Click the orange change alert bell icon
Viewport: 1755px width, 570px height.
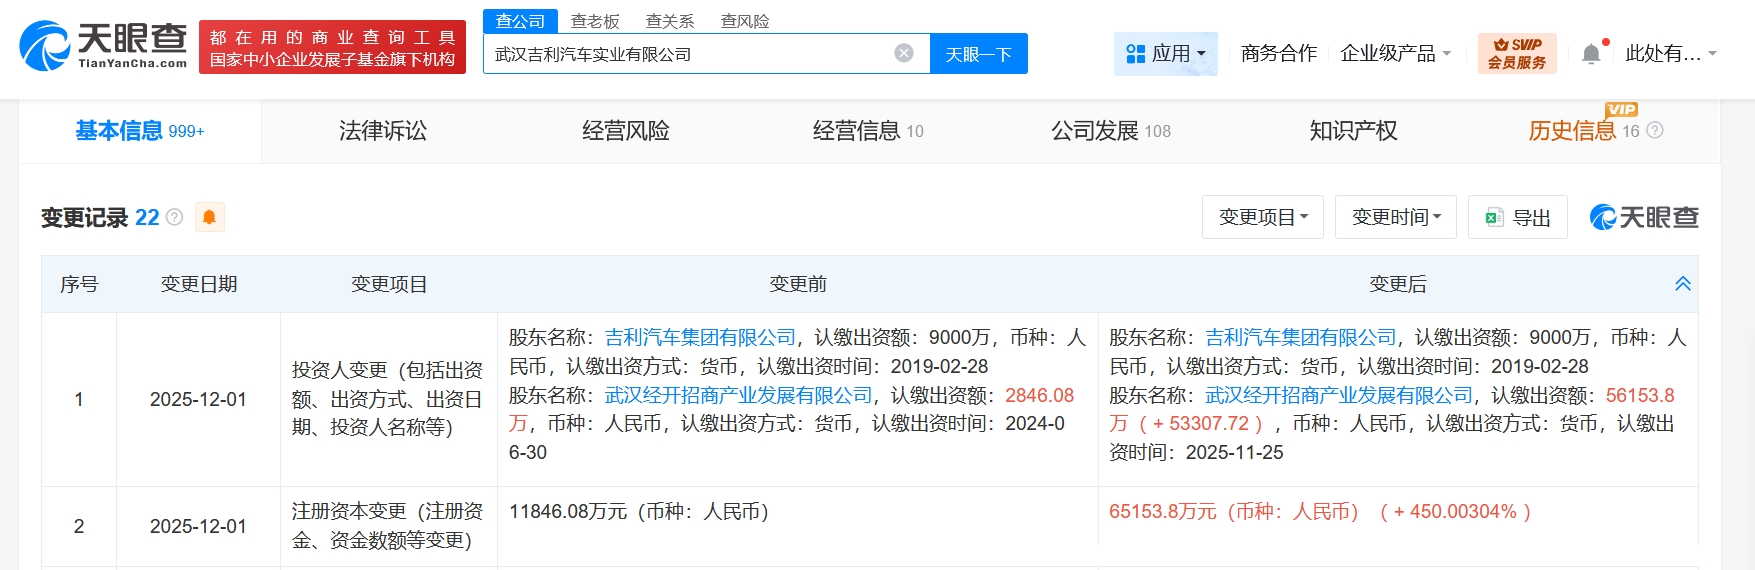pos(209,217)
